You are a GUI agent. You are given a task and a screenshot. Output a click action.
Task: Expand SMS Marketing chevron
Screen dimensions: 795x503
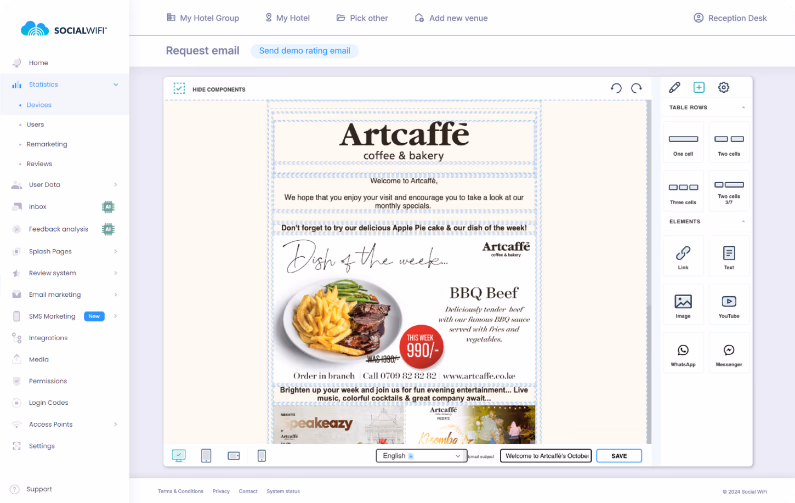click(116, 316)
